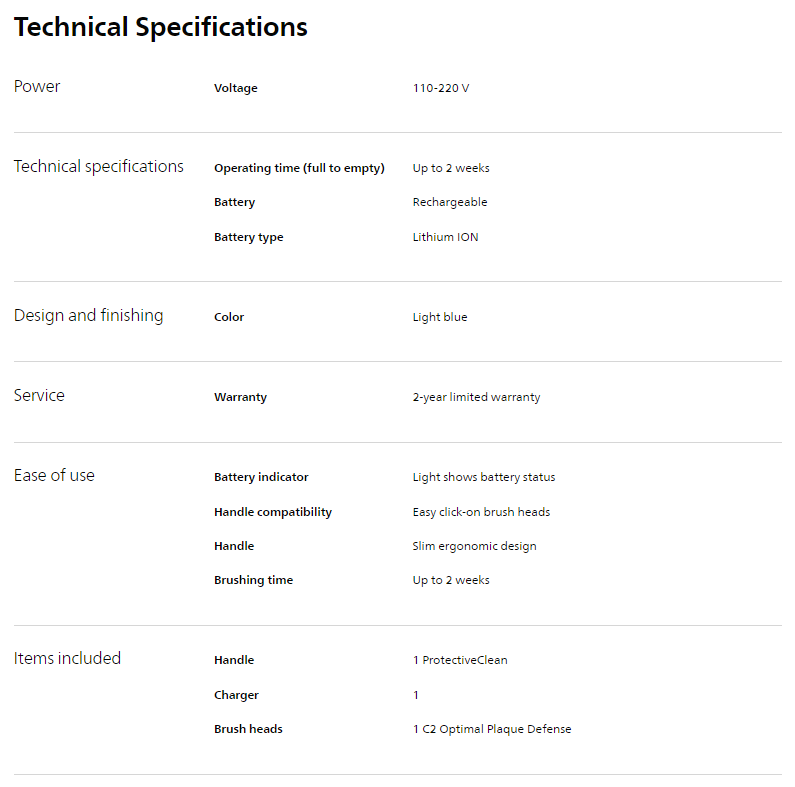
Task: Click the Items included section label
Action: (67, 658)
